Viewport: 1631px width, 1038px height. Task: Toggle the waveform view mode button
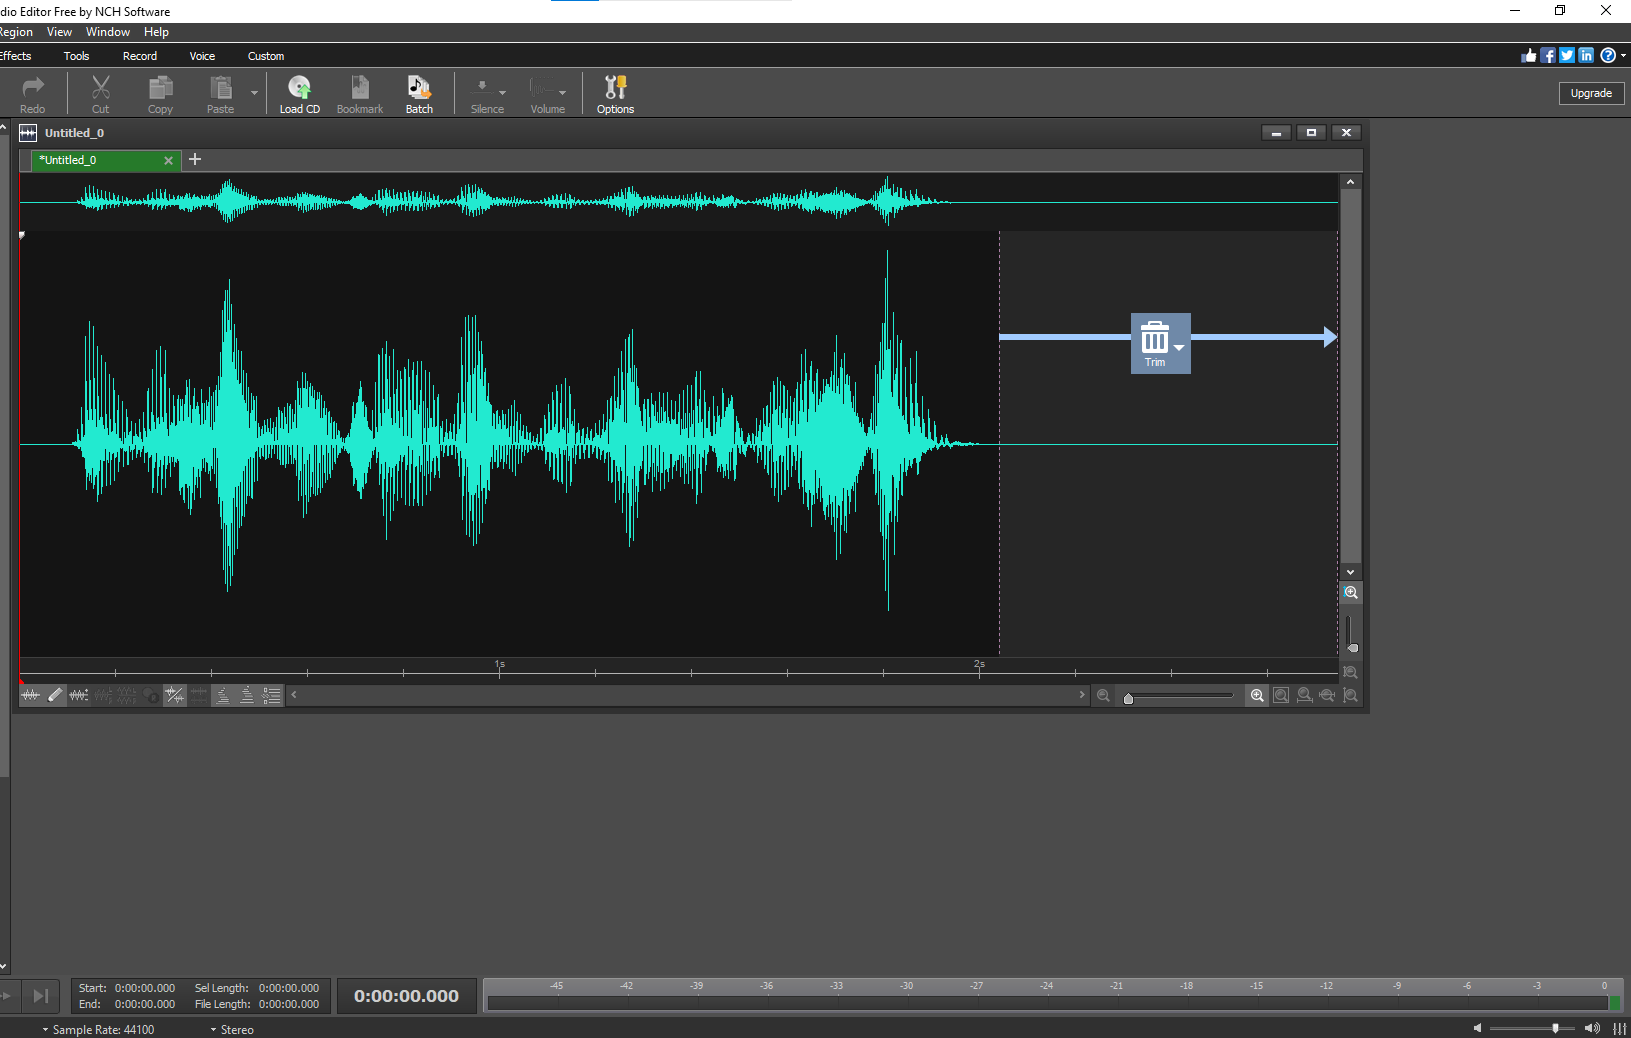click(x=31, y=695)
